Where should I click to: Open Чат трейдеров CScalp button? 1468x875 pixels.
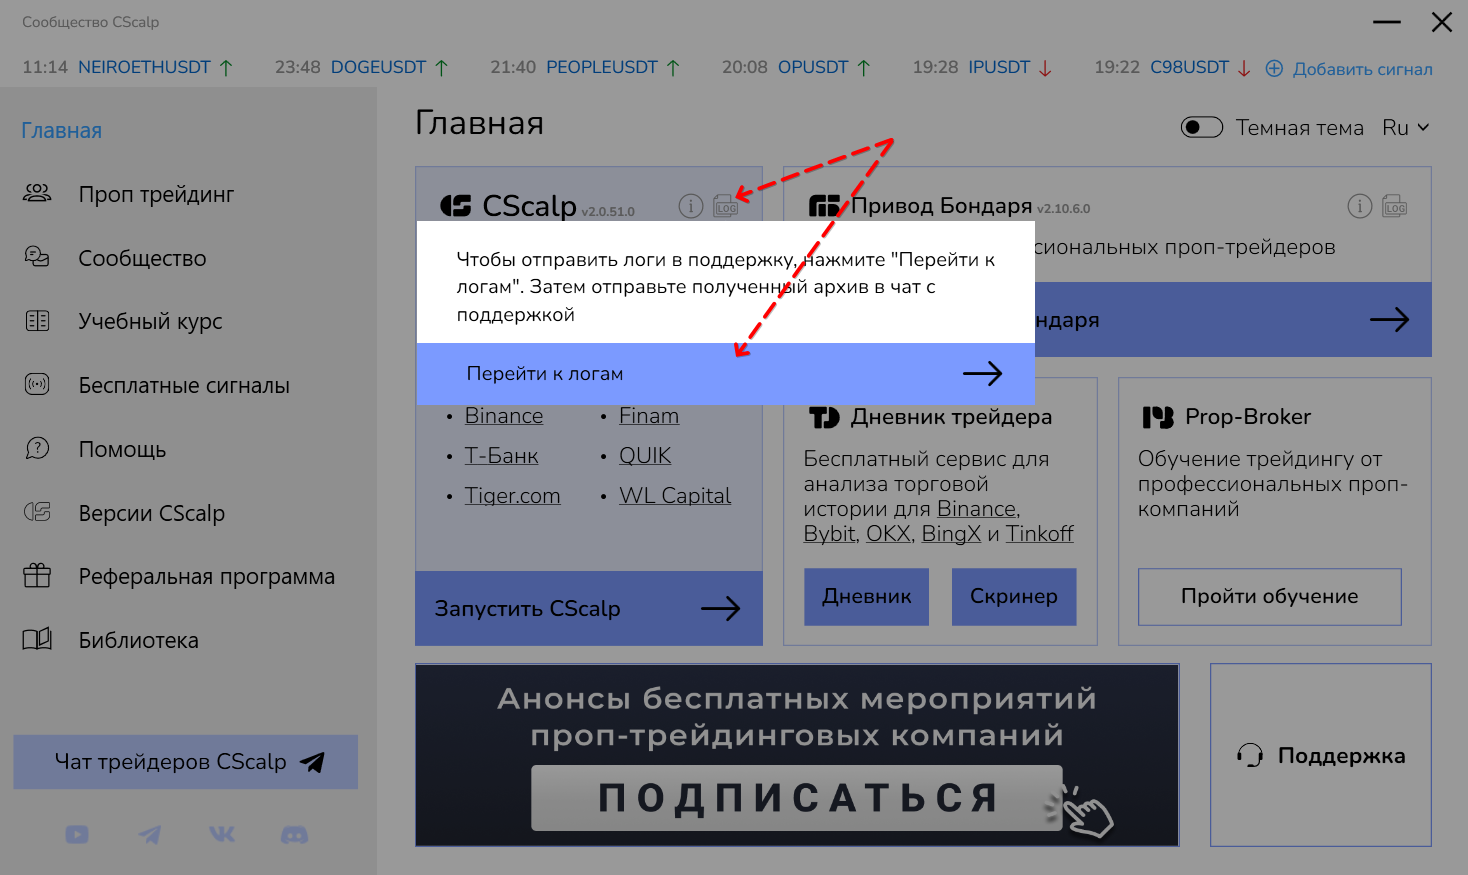(185, 762)
